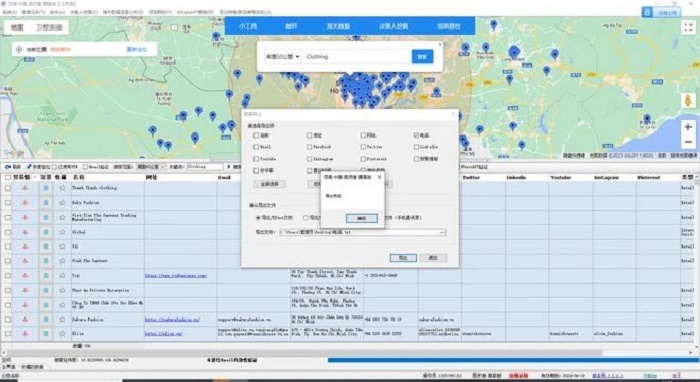The image size is (700, 382).
Task: Select the export as text file radio button
Action: click(x=258, y=218)
